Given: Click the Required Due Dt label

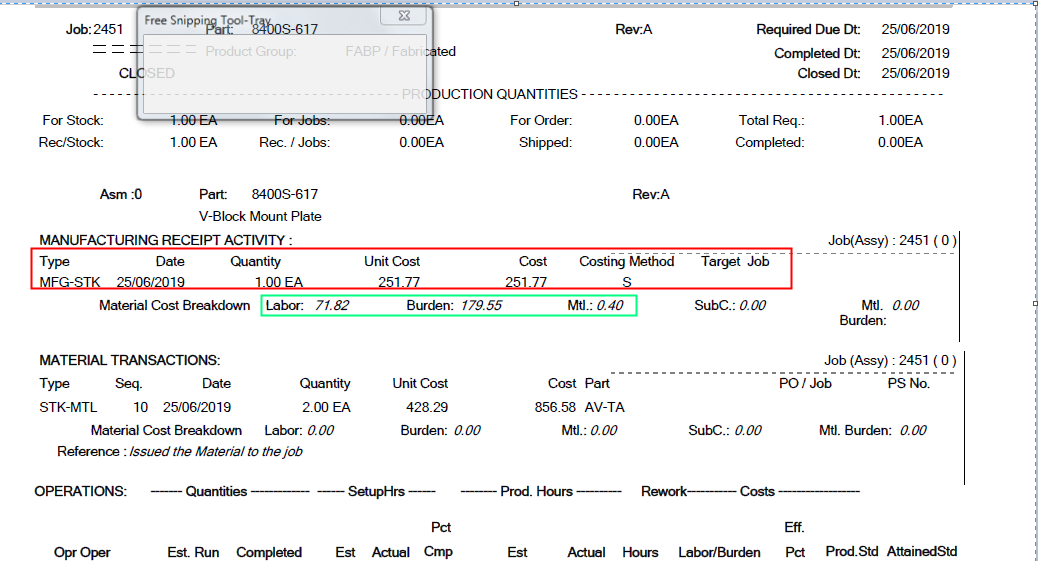Looking at the screenshot, I should point(808,29).
